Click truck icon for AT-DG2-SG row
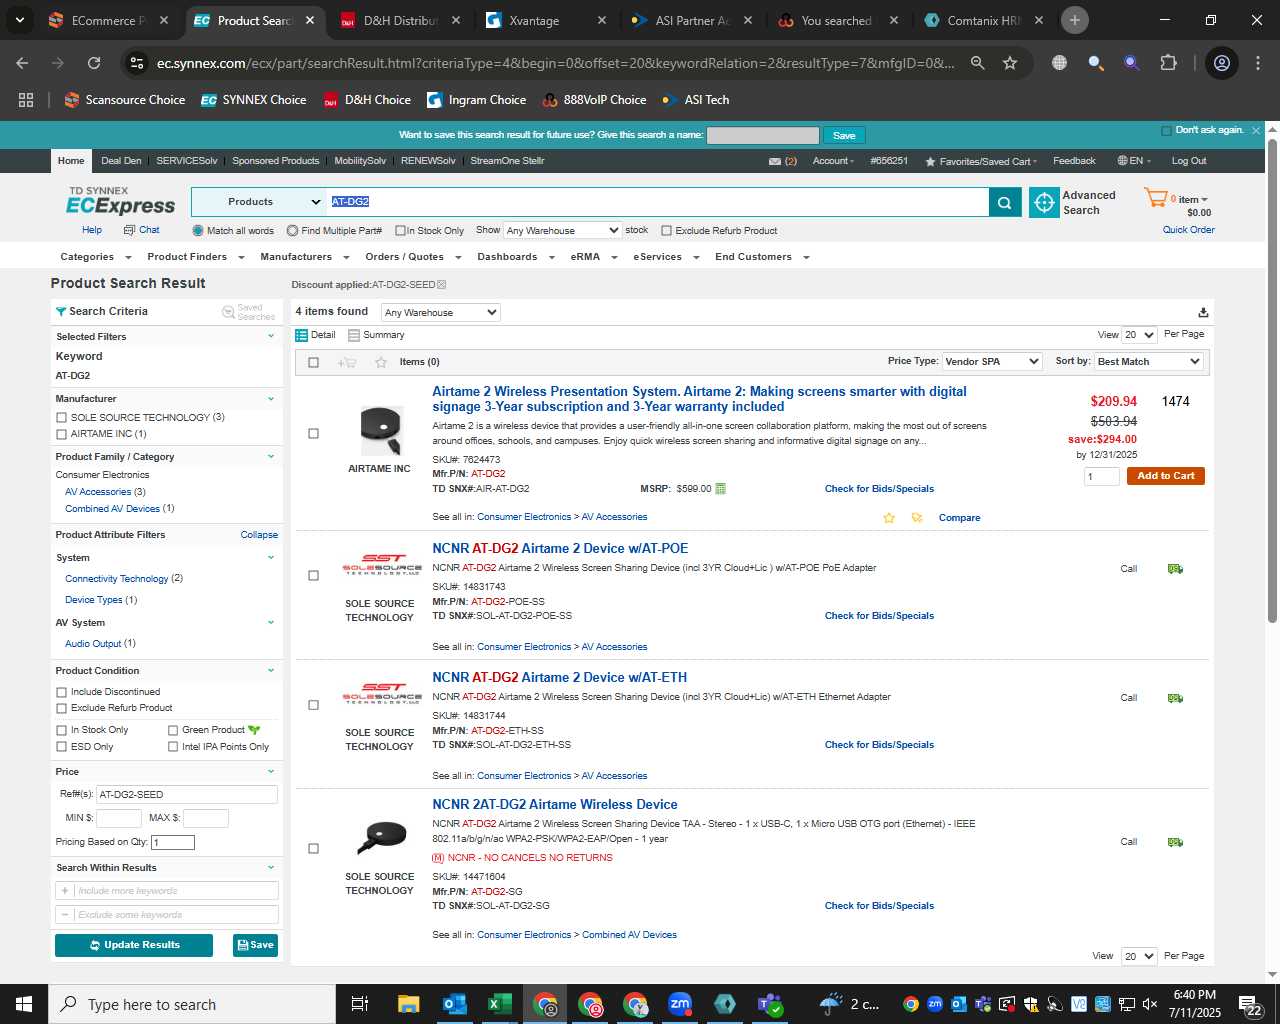 click(1175, 842)
